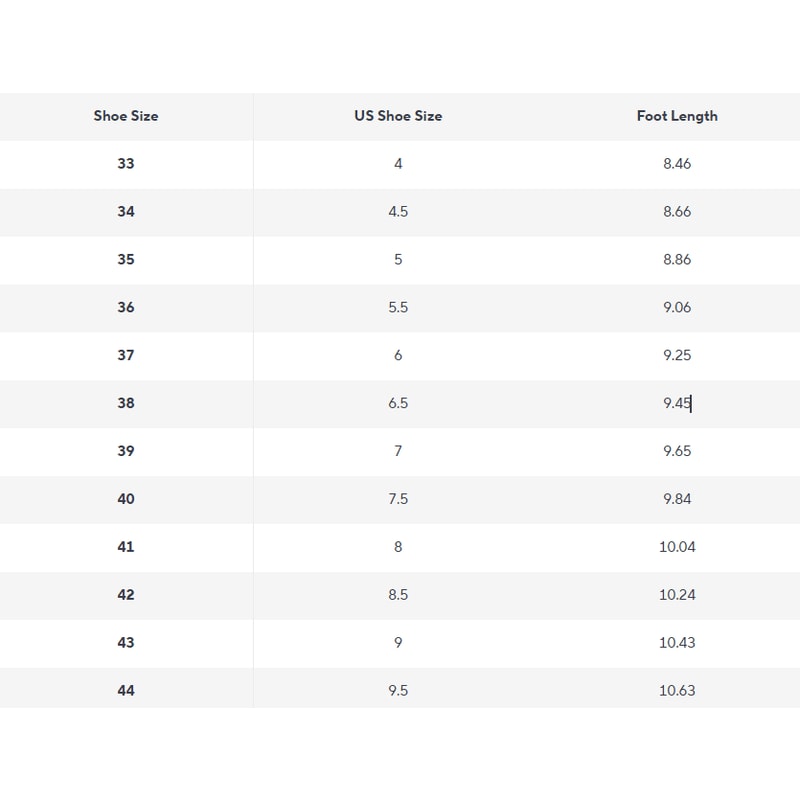
Task: Select foot length 9.84 cell
Action: (x=677, y=499)
